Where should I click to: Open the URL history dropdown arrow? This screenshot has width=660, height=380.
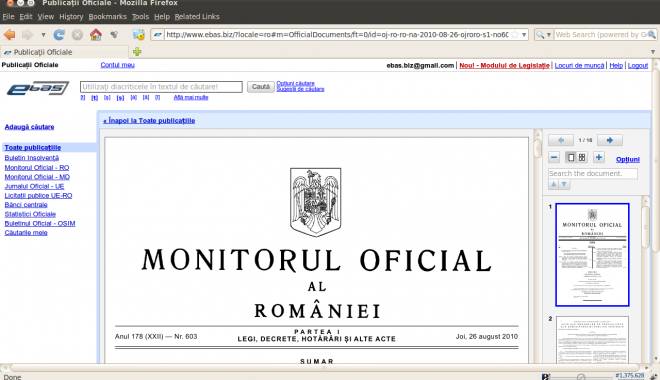tap(524, 35)
